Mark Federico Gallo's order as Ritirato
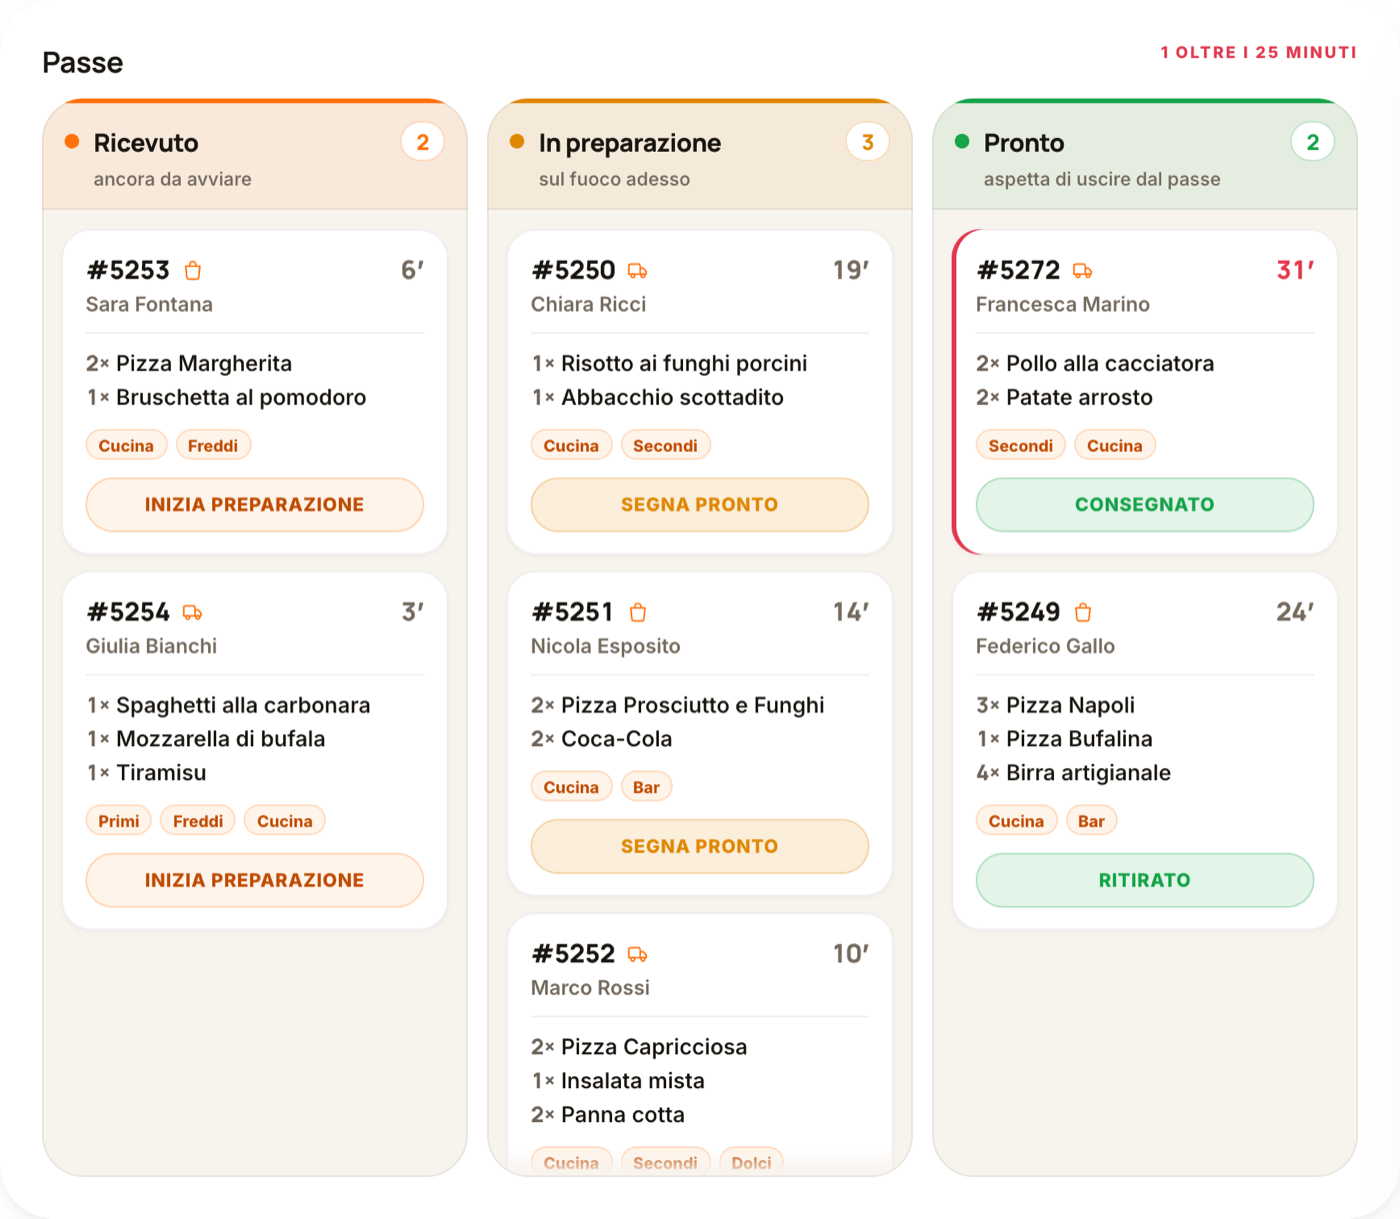 pos(1145,881)
